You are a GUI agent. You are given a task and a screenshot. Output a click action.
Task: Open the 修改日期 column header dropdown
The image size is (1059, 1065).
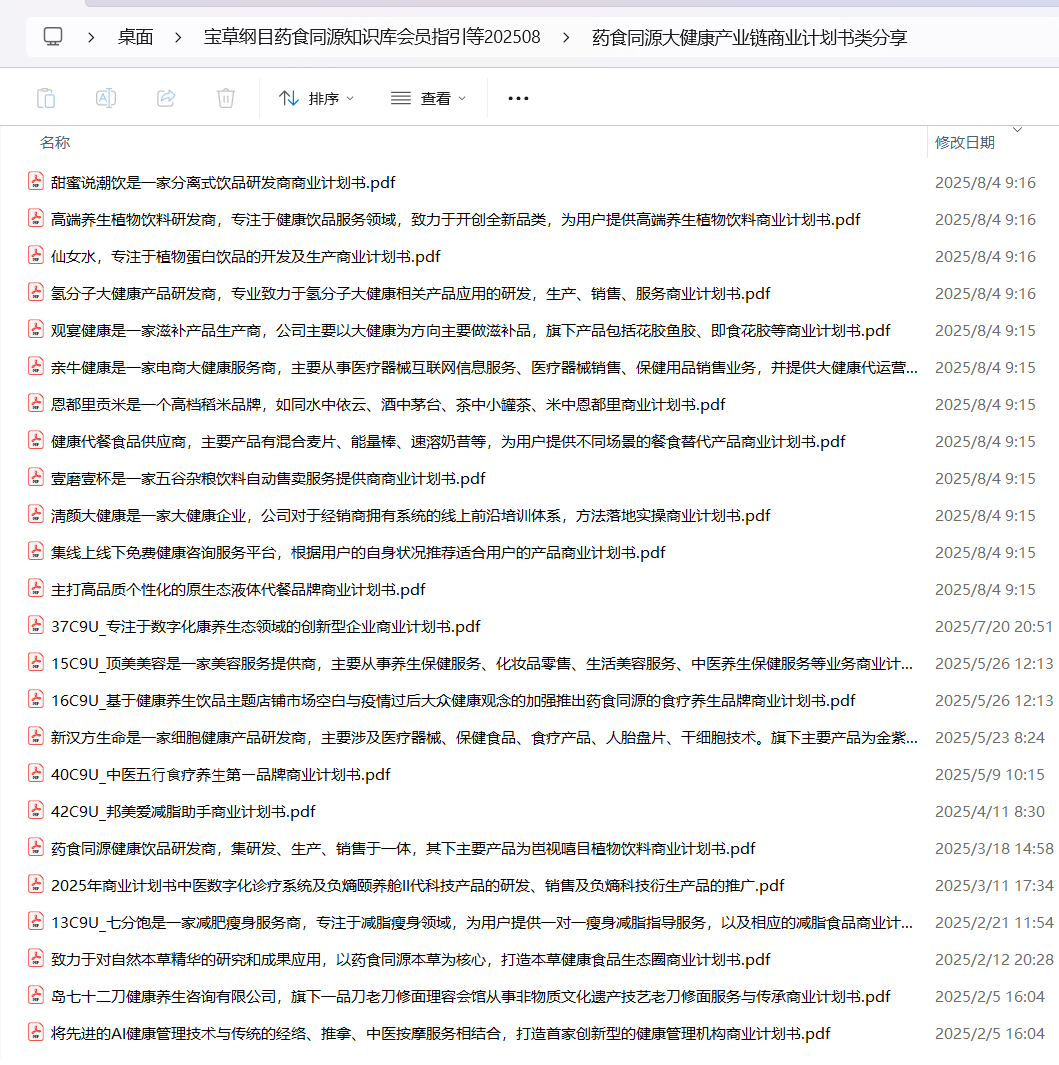coord(1017,129)
